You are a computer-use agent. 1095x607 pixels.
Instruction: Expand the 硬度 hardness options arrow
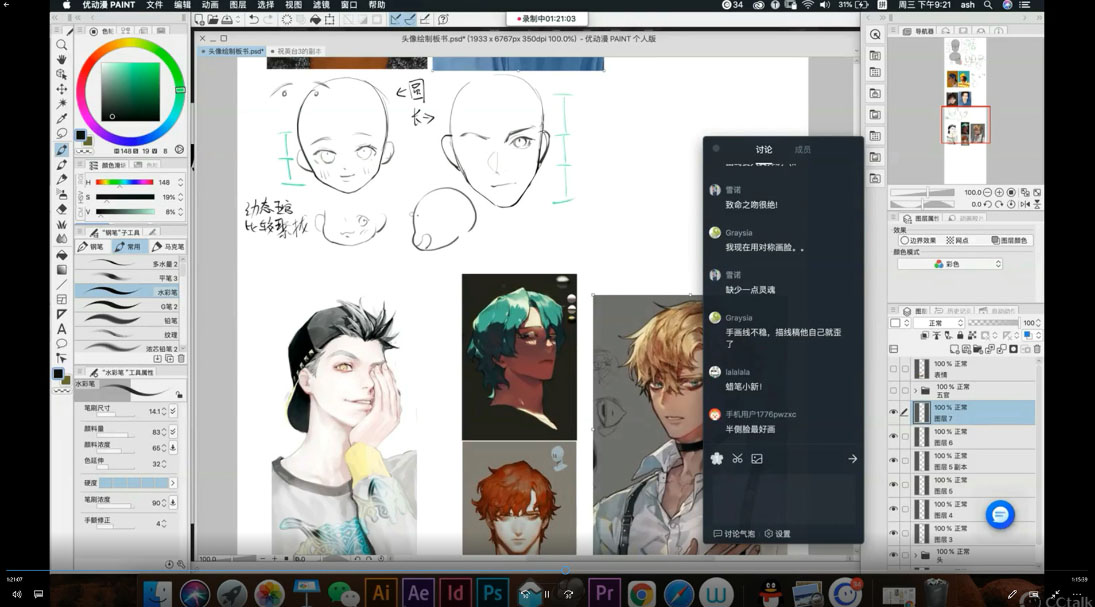(x=172, y=483)
